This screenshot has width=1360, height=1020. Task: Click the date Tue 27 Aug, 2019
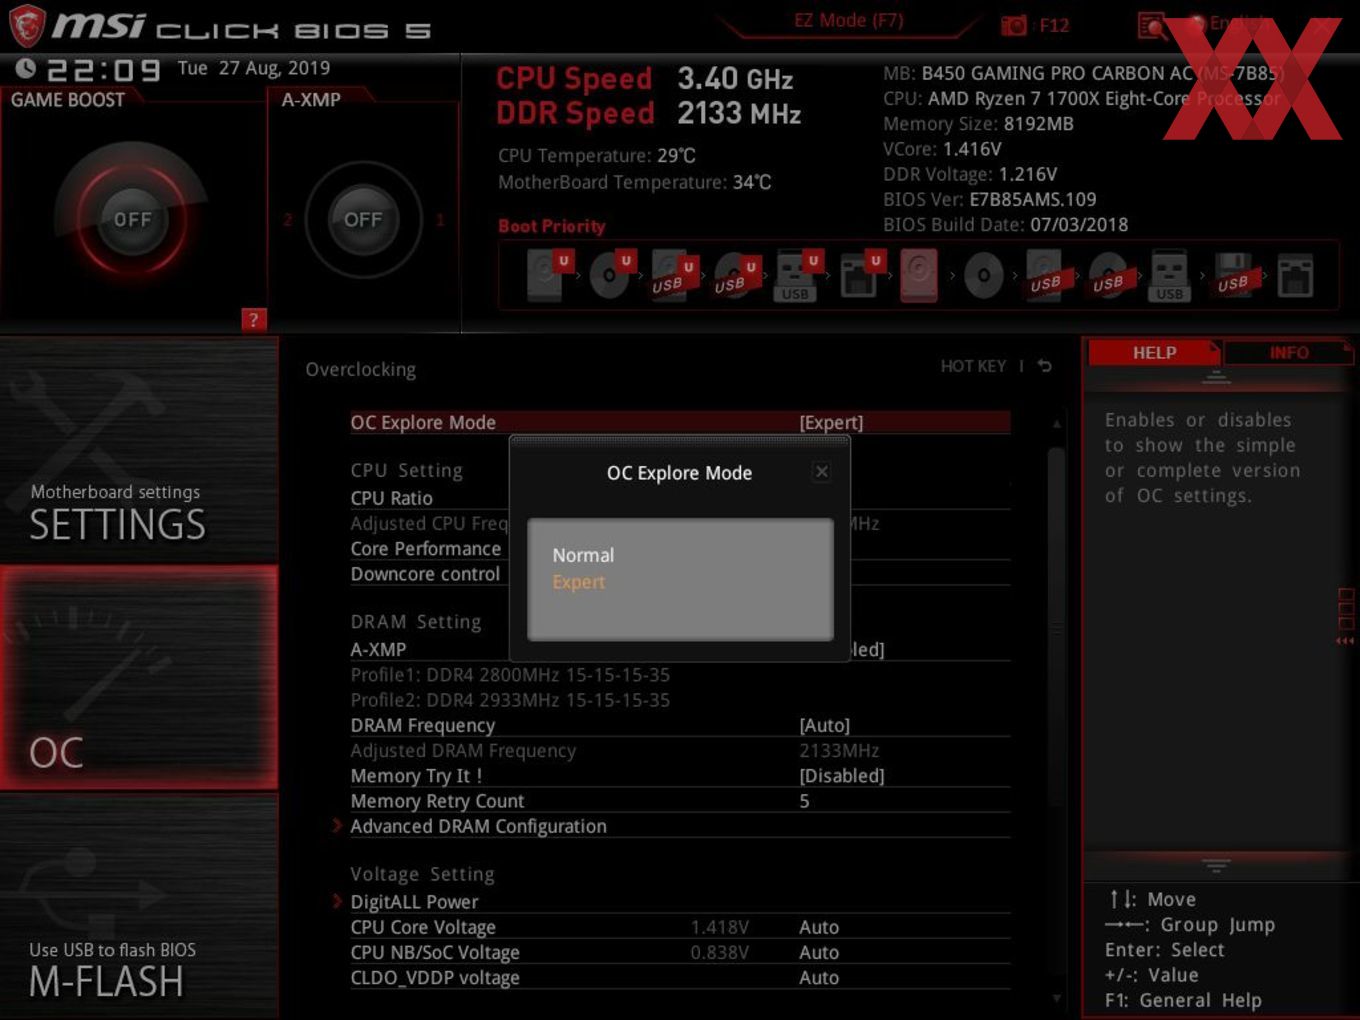point(254,68)
